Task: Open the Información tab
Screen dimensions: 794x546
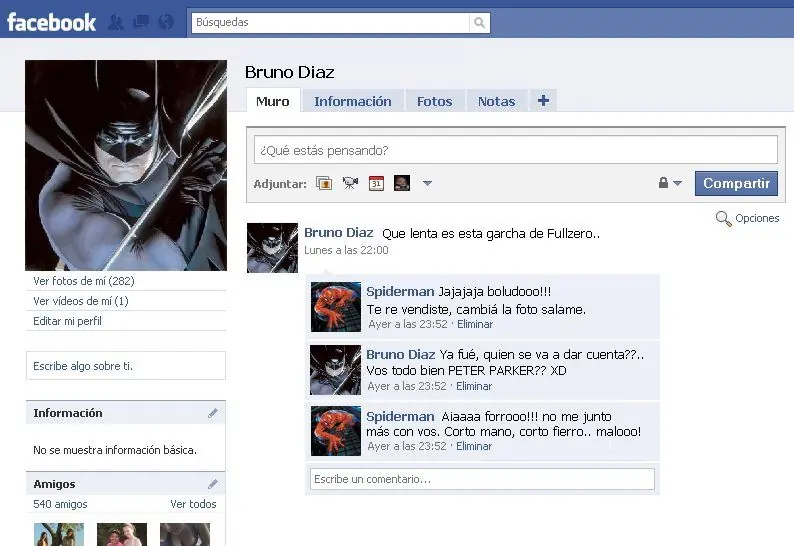Action: click(353, 101)
